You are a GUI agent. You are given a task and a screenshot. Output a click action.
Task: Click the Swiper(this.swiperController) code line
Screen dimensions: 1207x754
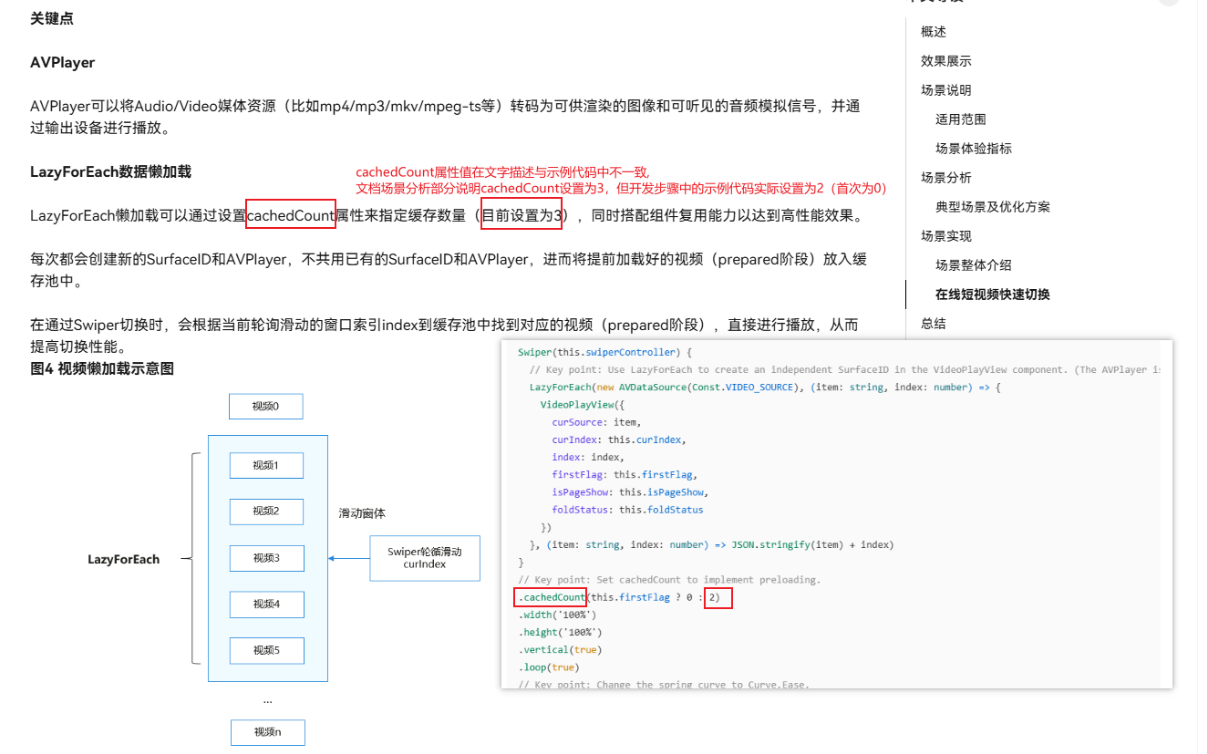[604, 352]
